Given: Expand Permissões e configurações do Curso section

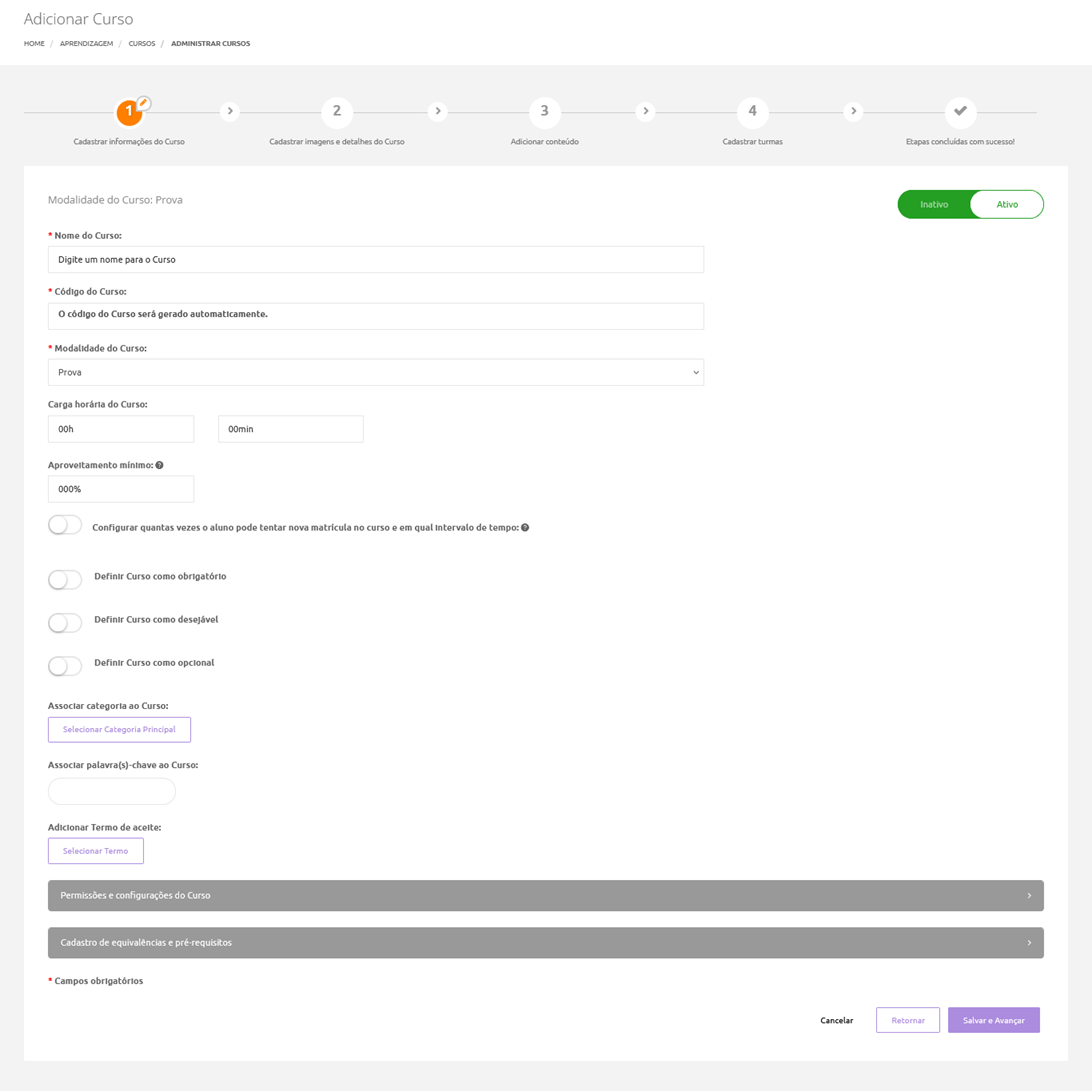Looking at the screenshot, I should pos(545,896).
